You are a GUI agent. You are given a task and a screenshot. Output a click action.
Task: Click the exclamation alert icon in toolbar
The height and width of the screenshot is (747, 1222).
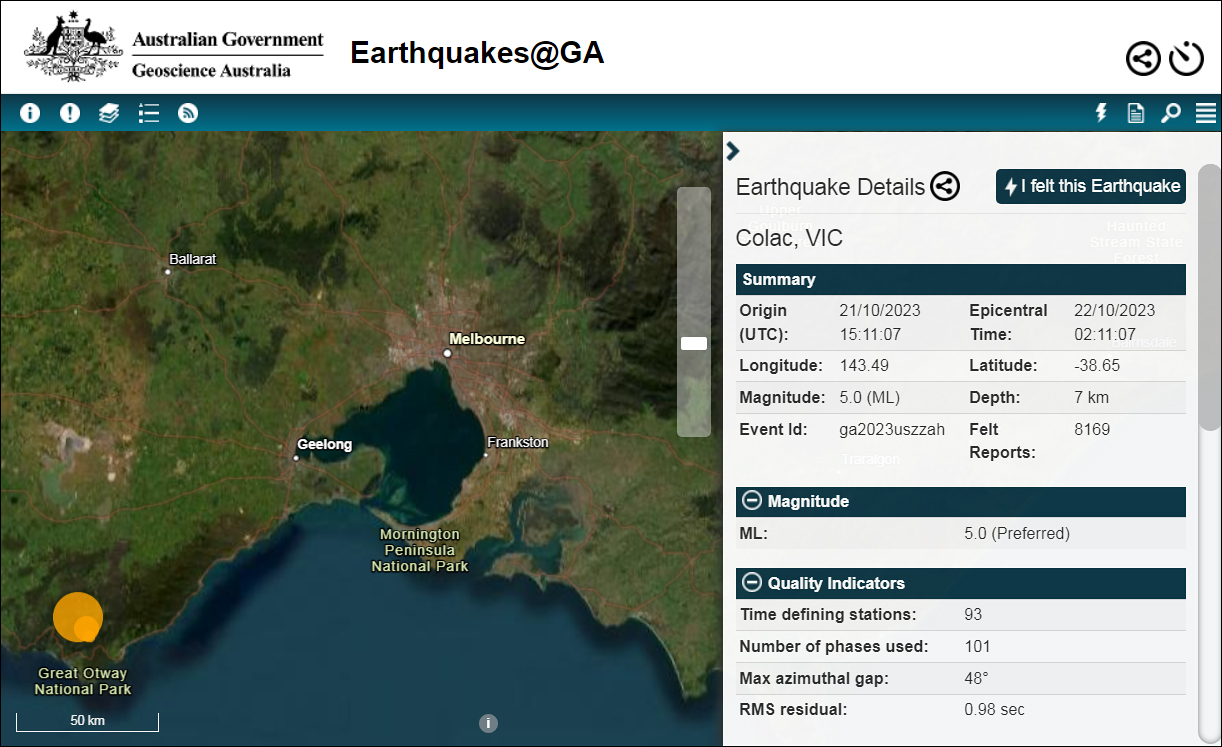pyautogui.click(x=70, y=113)
